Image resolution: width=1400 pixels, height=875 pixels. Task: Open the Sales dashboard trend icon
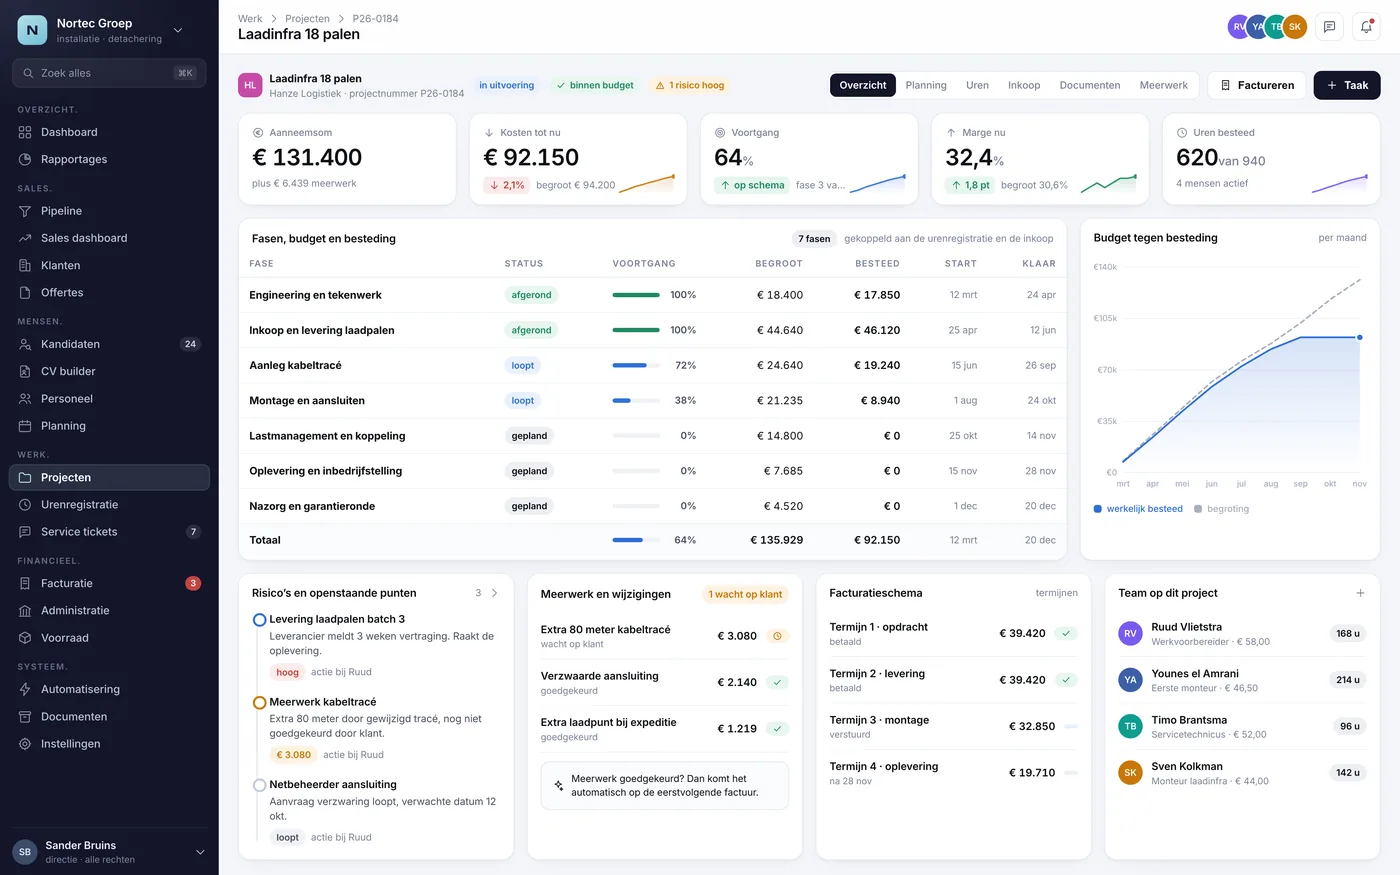point(25,238)
